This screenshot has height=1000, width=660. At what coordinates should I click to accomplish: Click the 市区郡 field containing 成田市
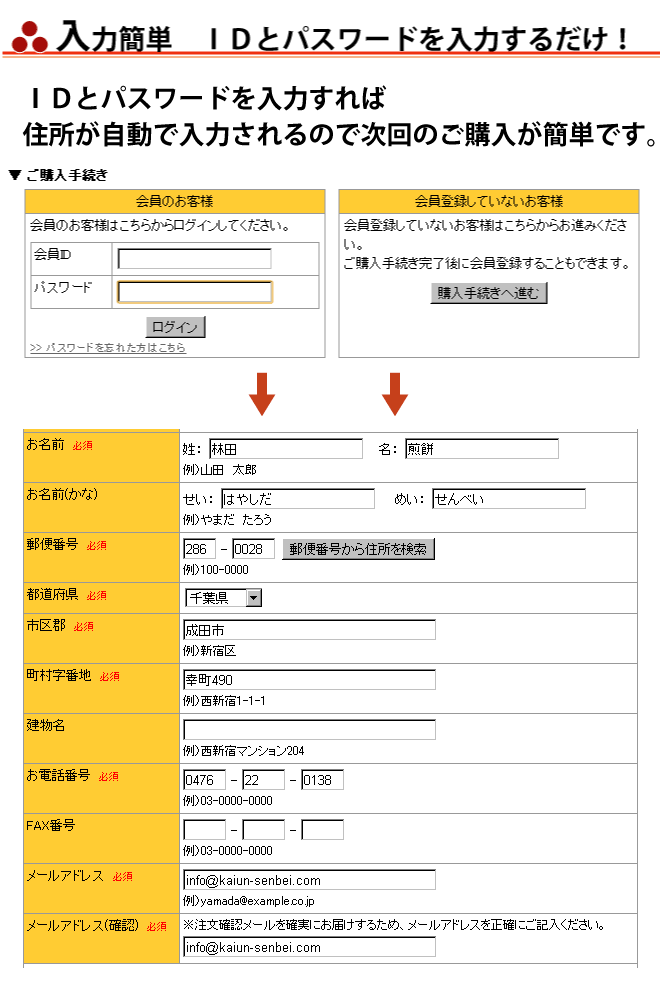click(309, 630)
